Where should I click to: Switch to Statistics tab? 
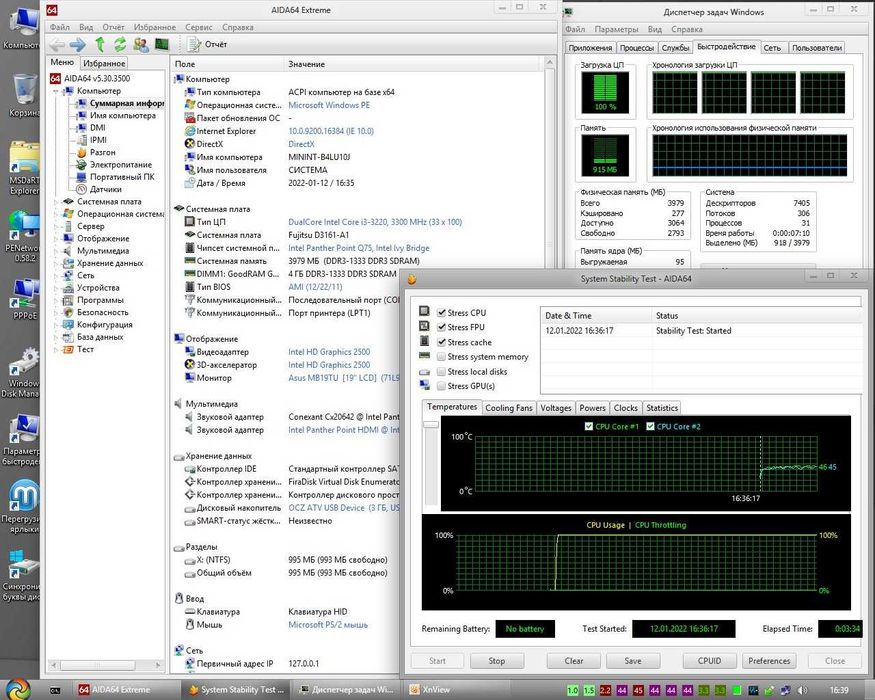(662, 408)
